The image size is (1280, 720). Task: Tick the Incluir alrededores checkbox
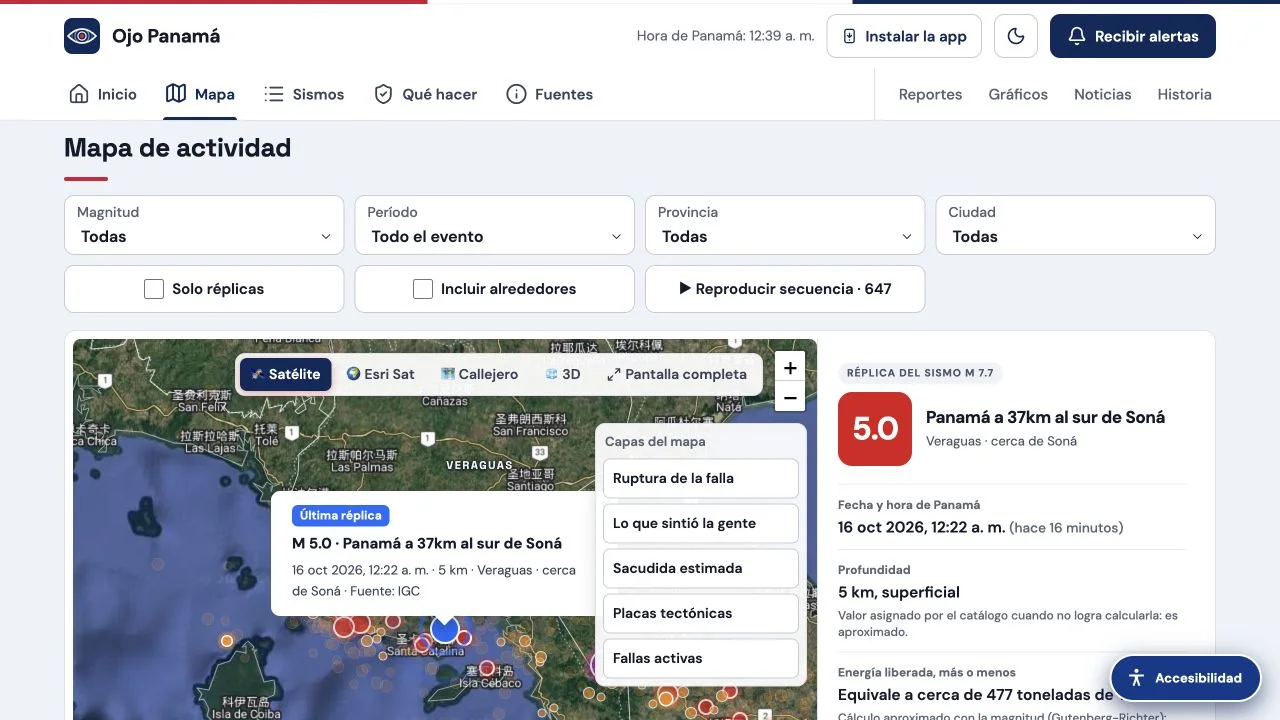click(x=423, y=289)
